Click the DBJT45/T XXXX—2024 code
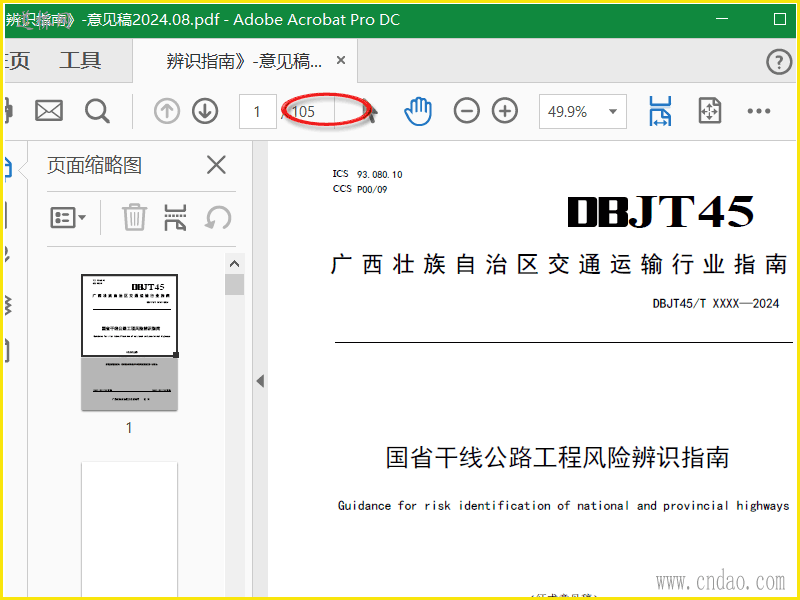The height and width of the screenshot is (600, 800). click(x=716, y=304)
